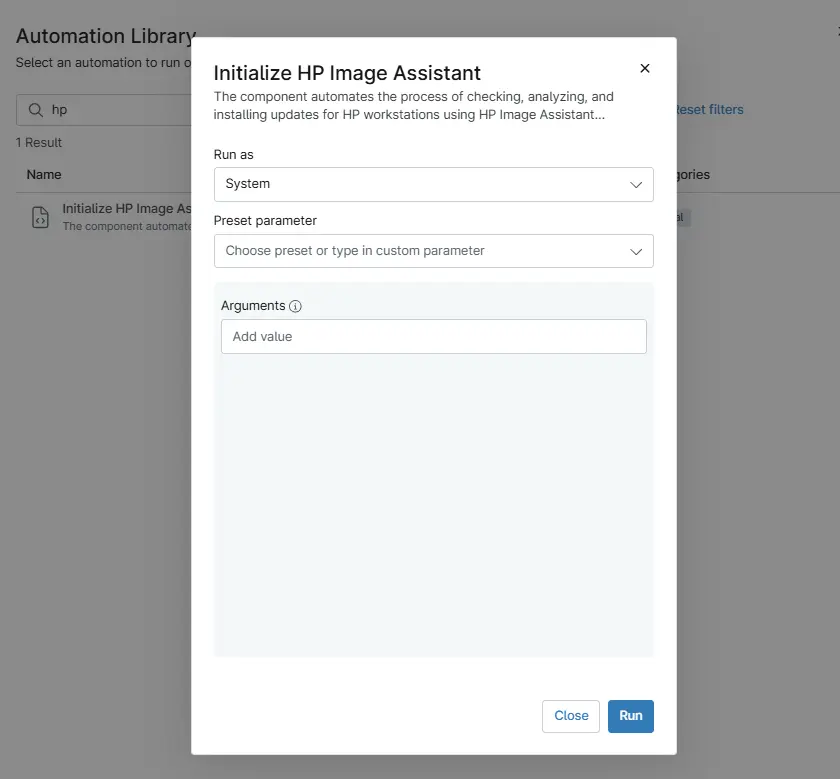
Task: Close the Initialize HP Image Assistant dialog
Action: click(644, 69)
